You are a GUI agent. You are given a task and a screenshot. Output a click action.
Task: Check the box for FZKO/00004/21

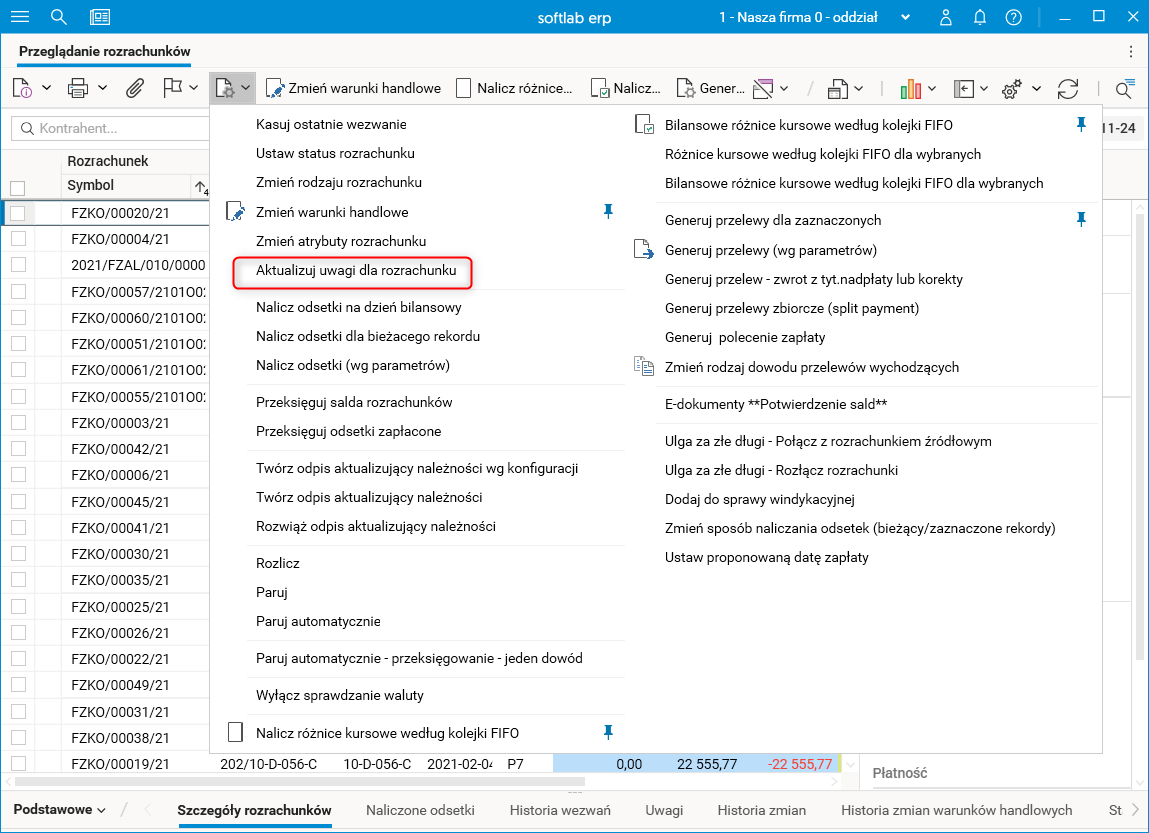click(x=18, y=238)
